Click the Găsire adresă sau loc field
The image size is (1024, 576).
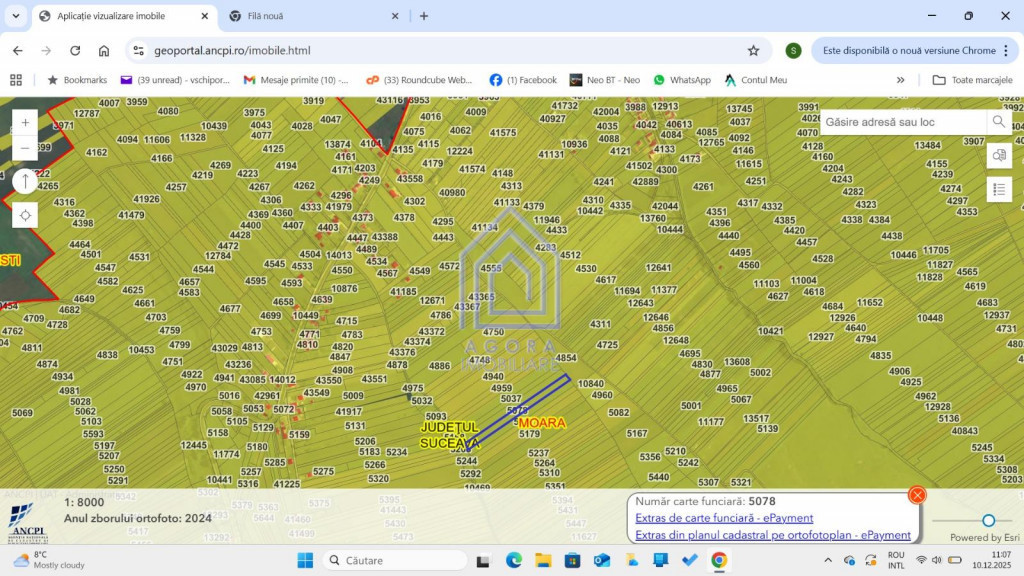point(903,122)
